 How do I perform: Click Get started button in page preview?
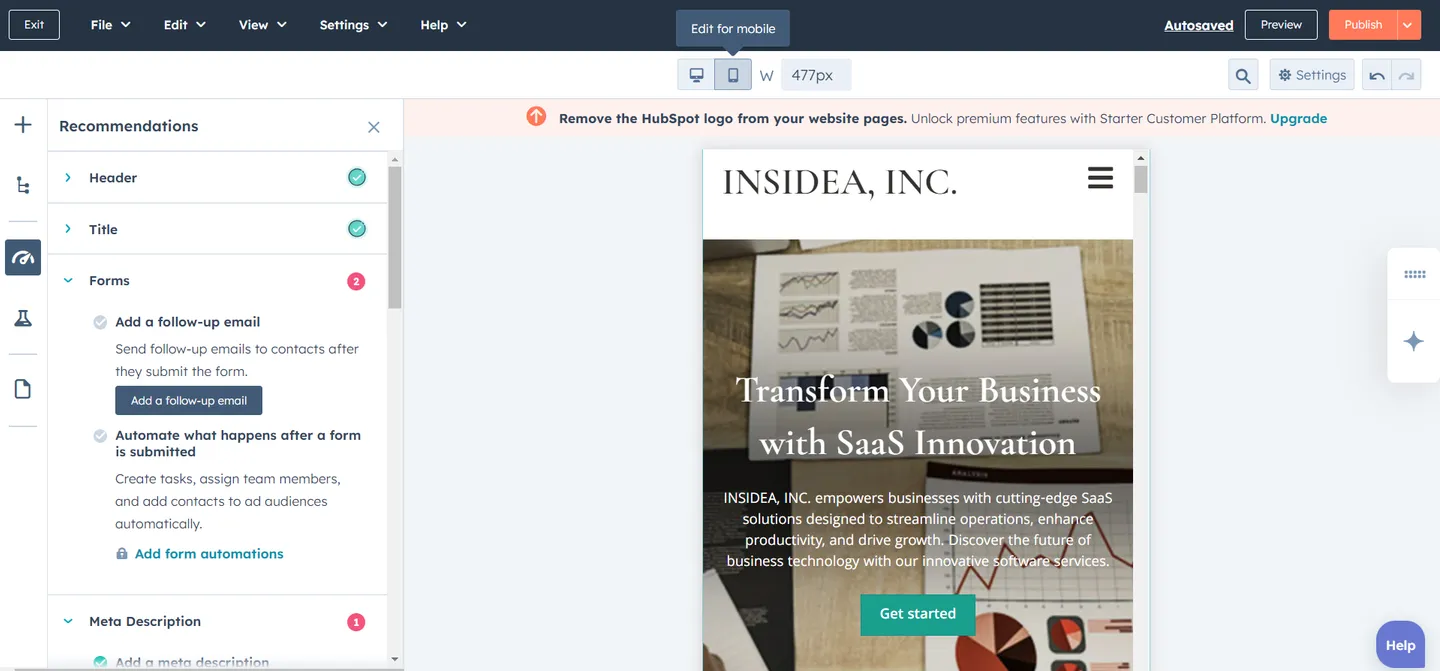coord(917,614)
